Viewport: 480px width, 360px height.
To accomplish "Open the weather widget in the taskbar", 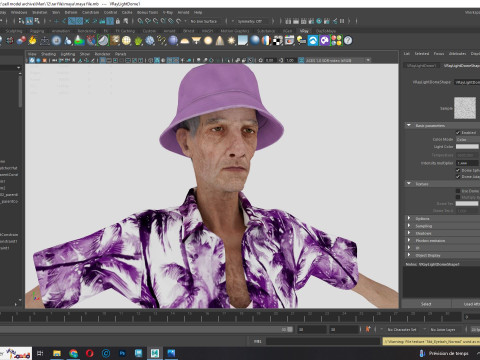I will (444, 353).
